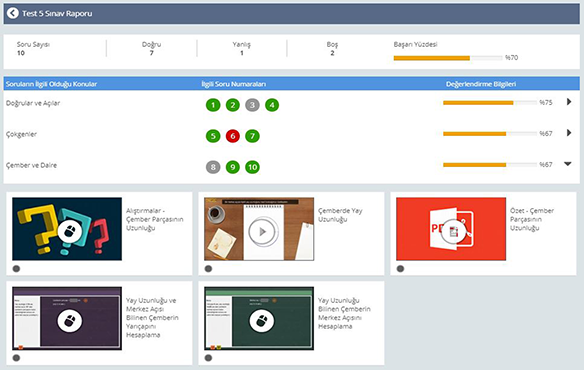
Task: Expand the Çokgenler row arrow
Action: pos(569,133)
